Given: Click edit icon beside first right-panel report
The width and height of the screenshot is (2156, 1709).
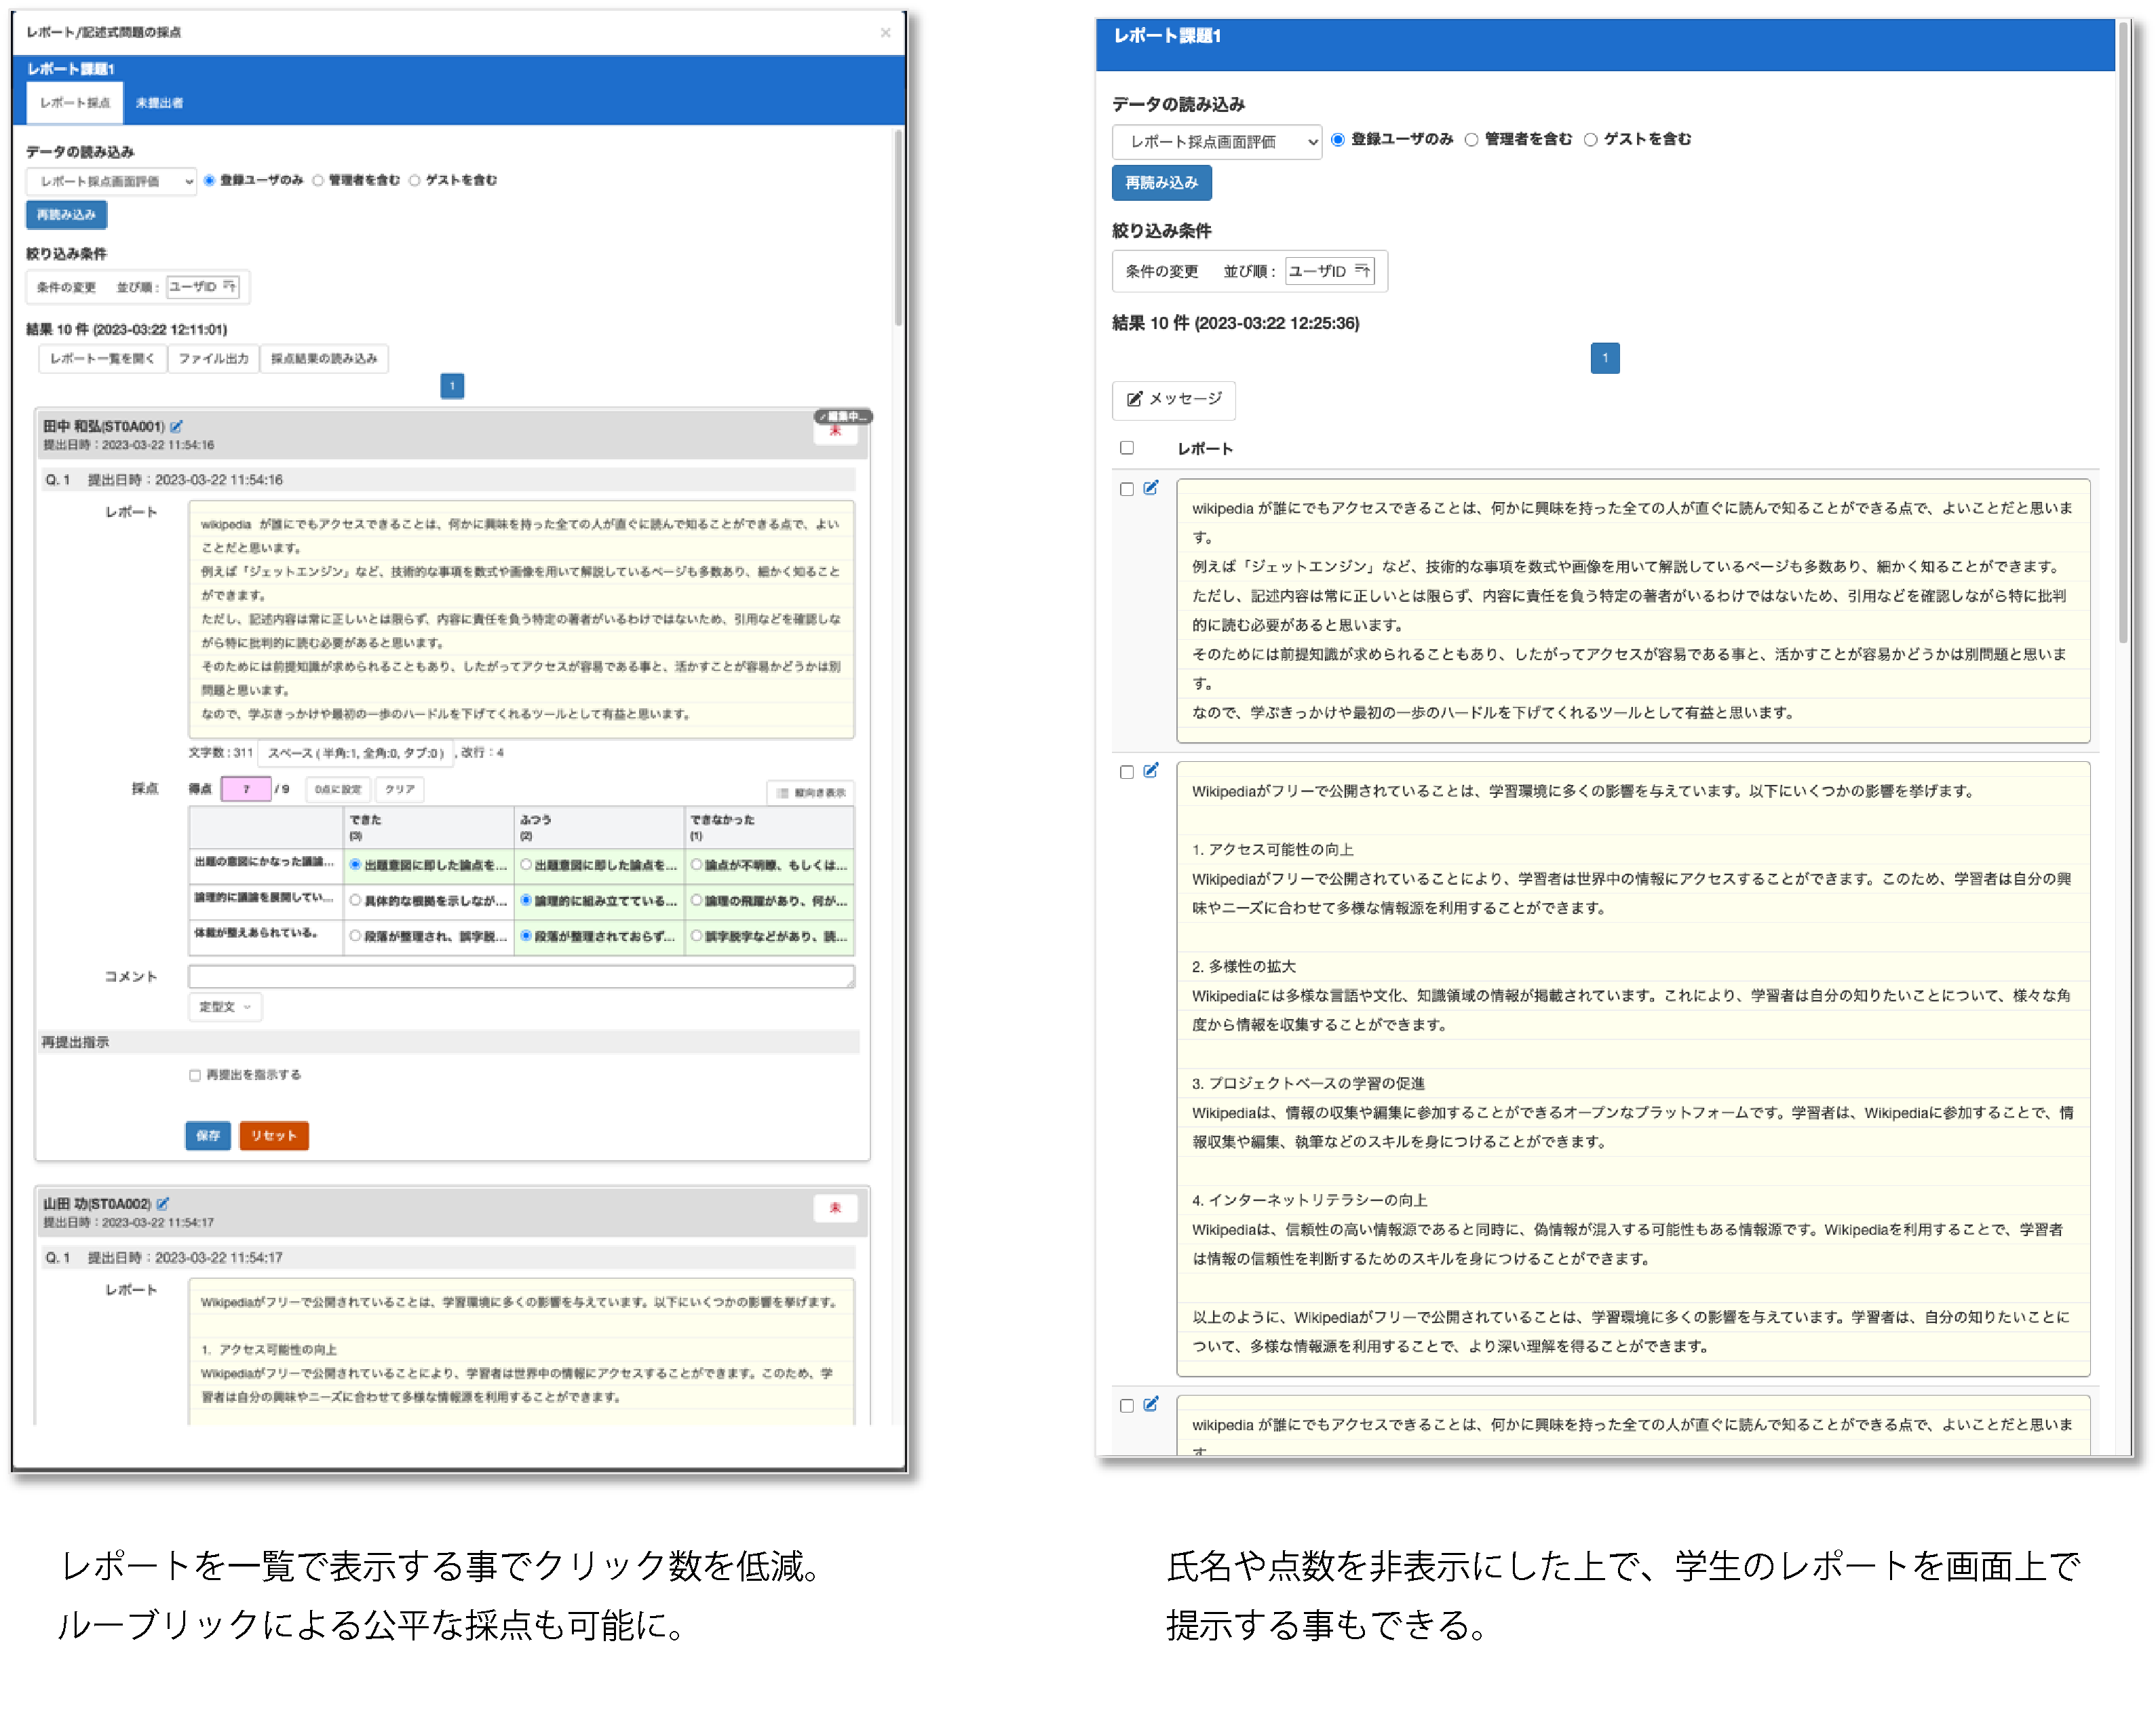Looking at the screenshot, I should pyautogui.click(x=1151, y=488).
